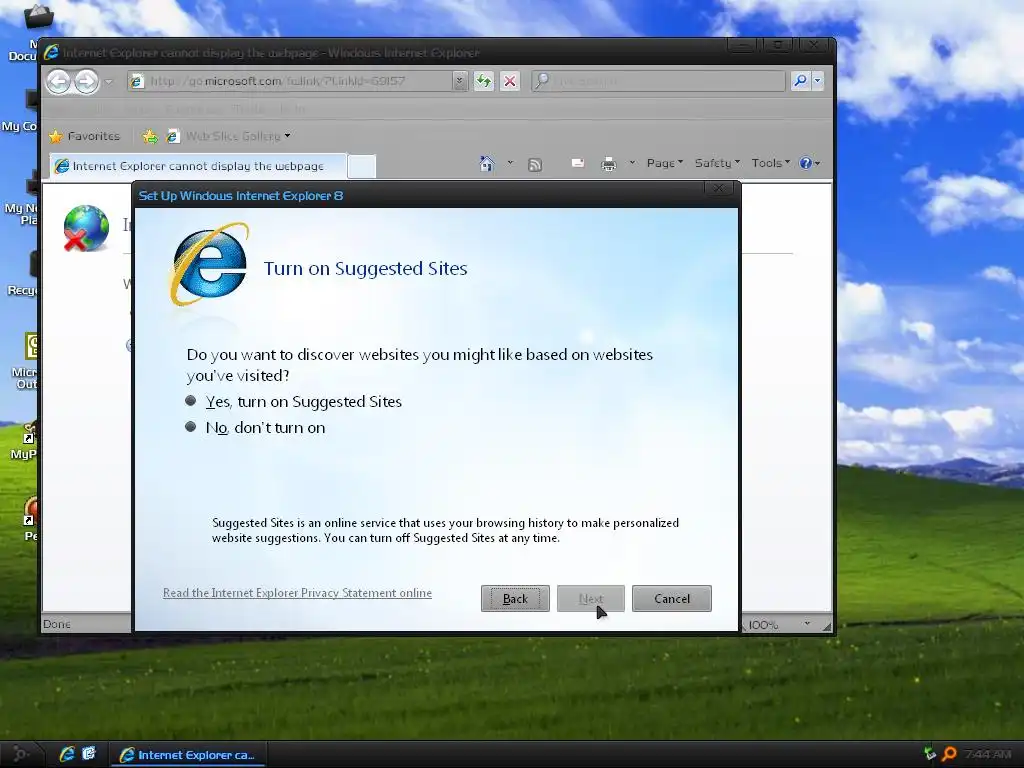
Task: Click the Internet Explorer logo in dialog
Action: click(210, 264)
